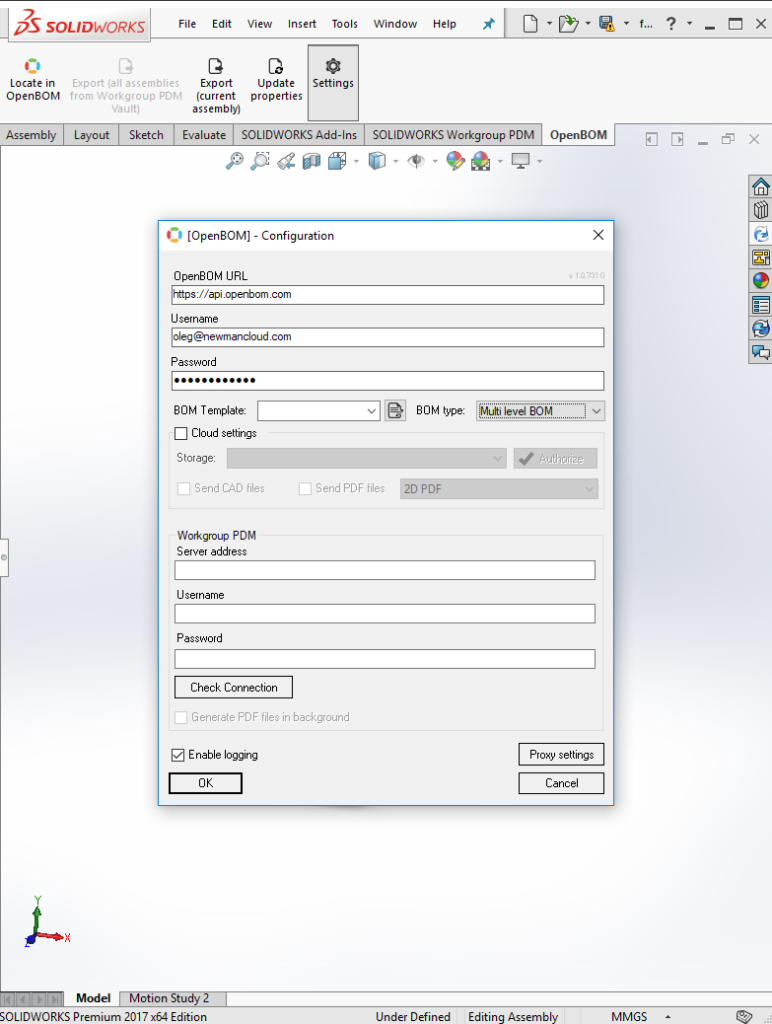Click the BOM template edit icon
Viewport: 772px width, 1024px height.
(x=395, y=411)
